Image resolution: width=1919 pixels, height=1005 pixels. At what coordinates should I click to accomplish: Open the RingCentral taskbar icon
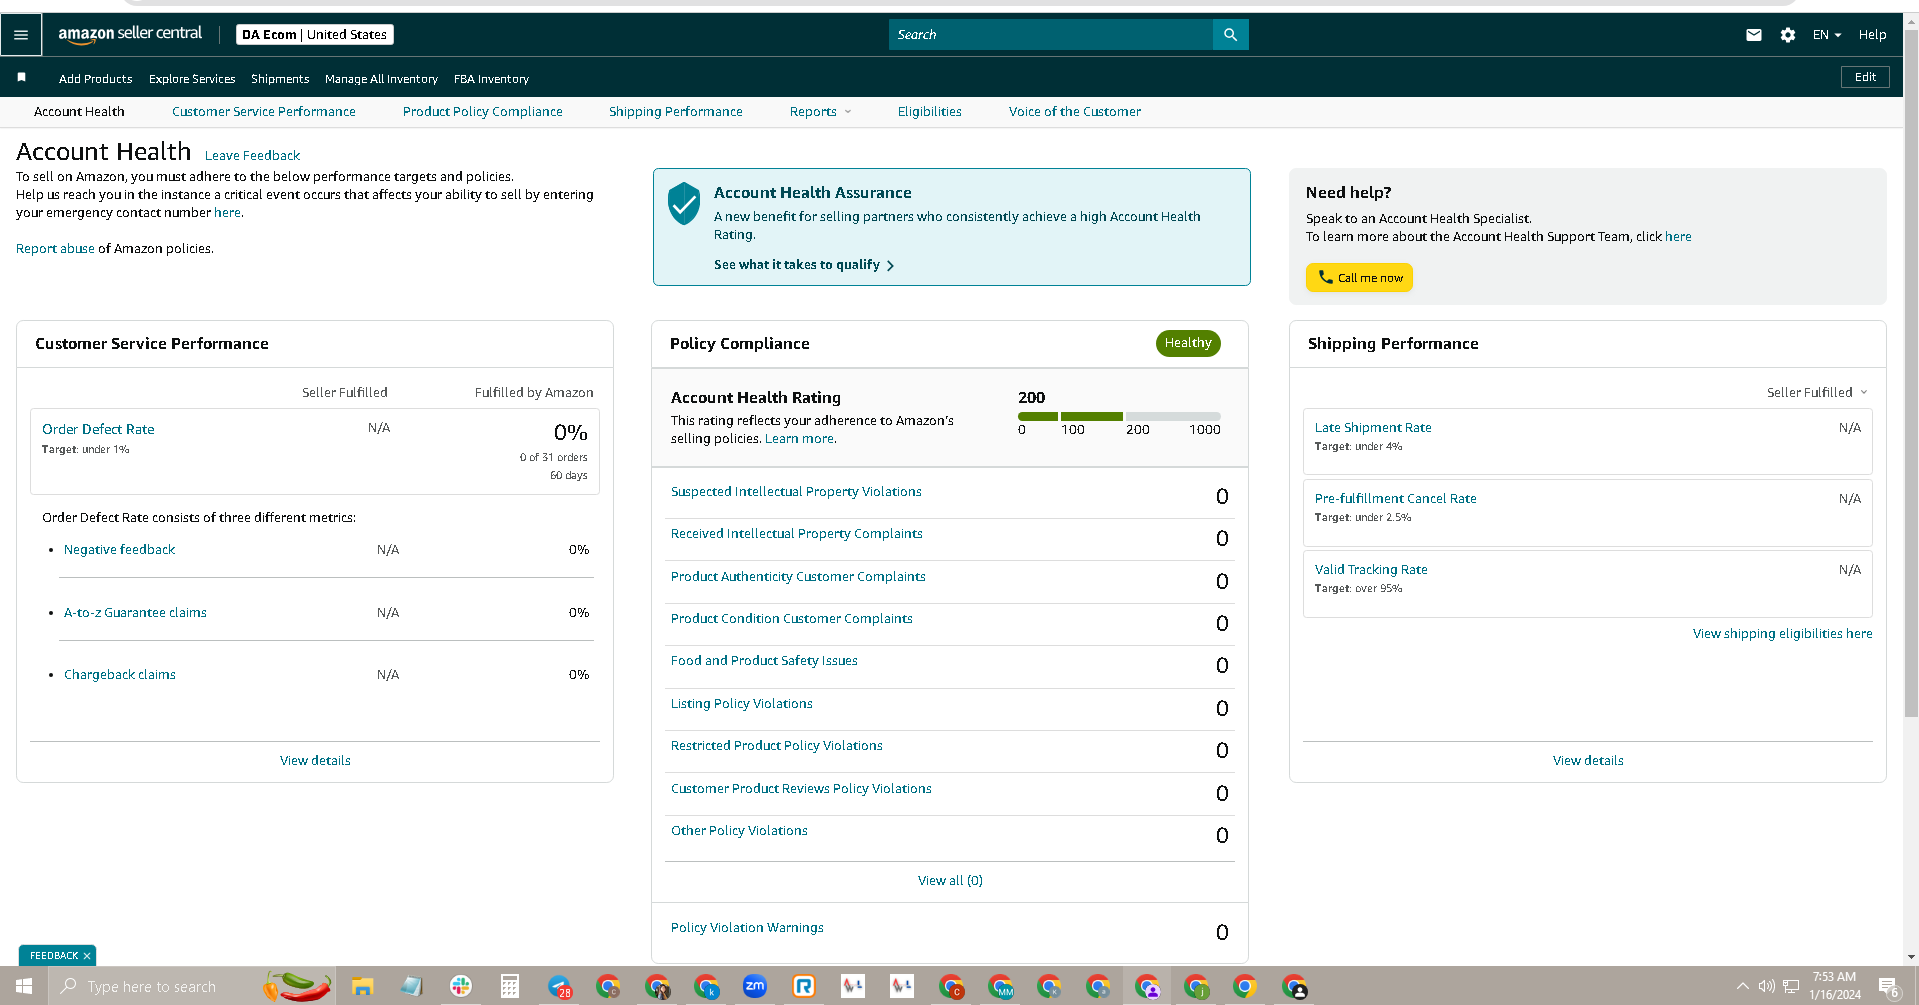click(803, 987)
